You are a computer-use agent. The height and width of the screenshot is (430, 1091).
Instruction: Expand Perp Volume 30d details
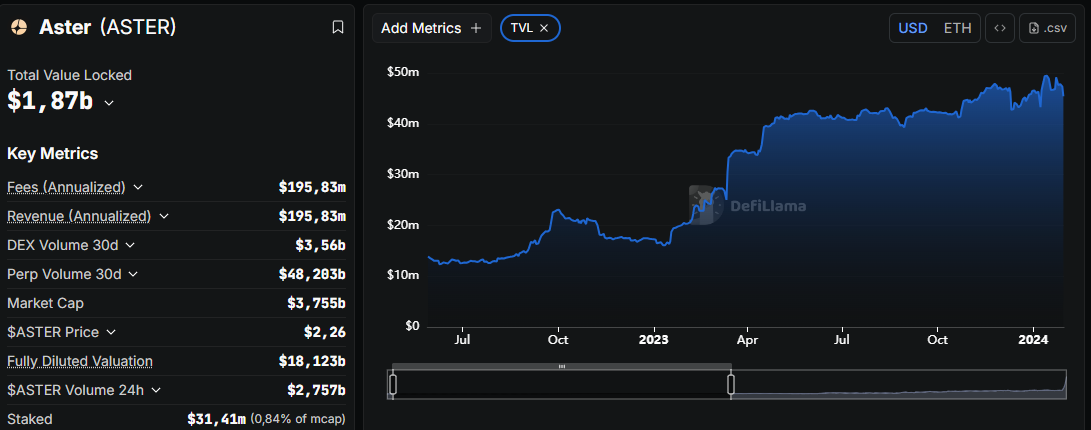(x=133, y=274)
